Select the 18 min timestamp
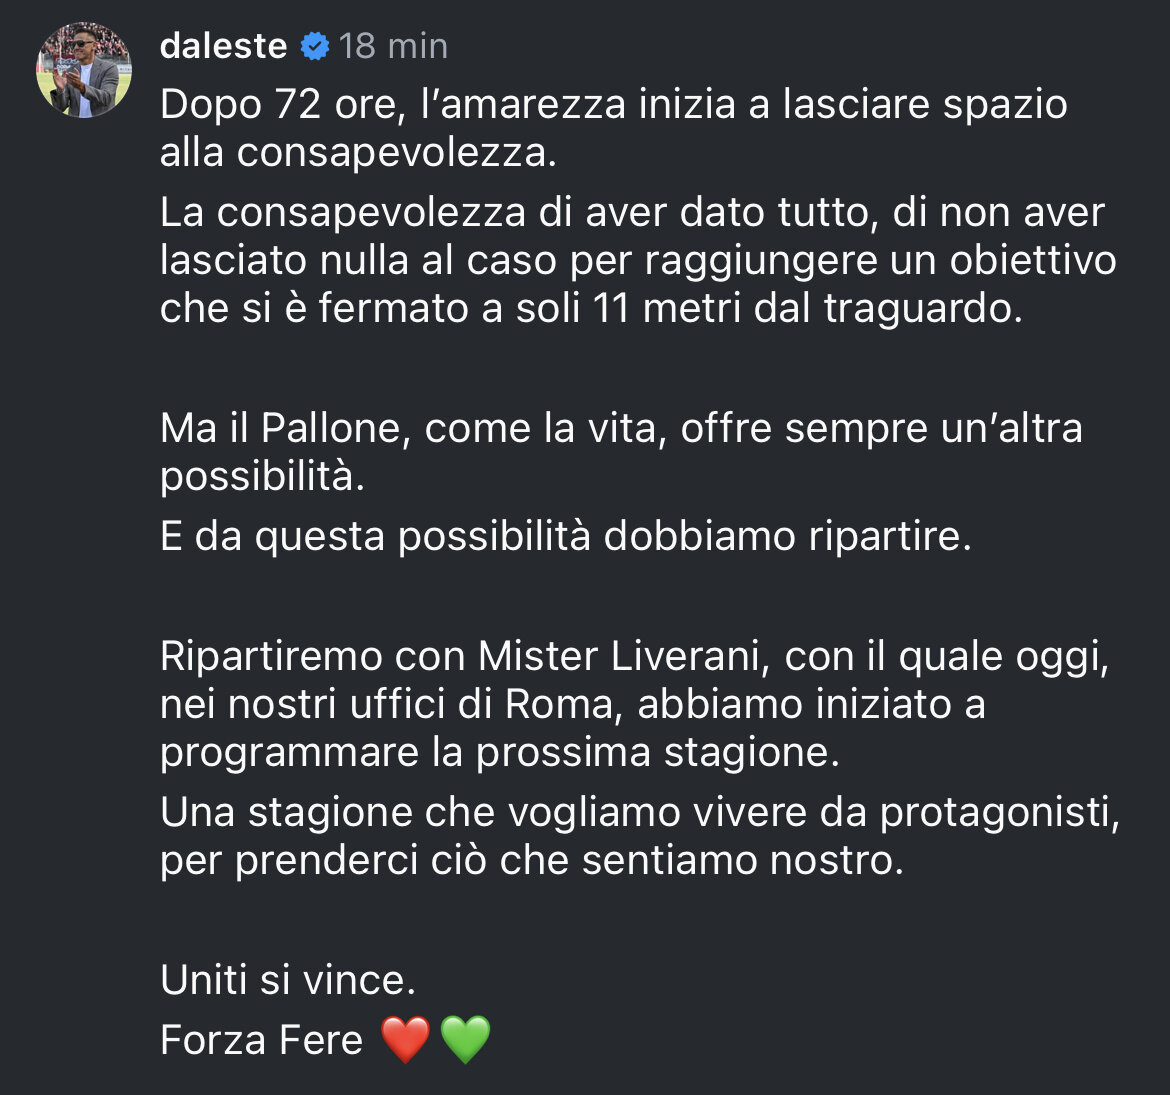 click(393, 46)
